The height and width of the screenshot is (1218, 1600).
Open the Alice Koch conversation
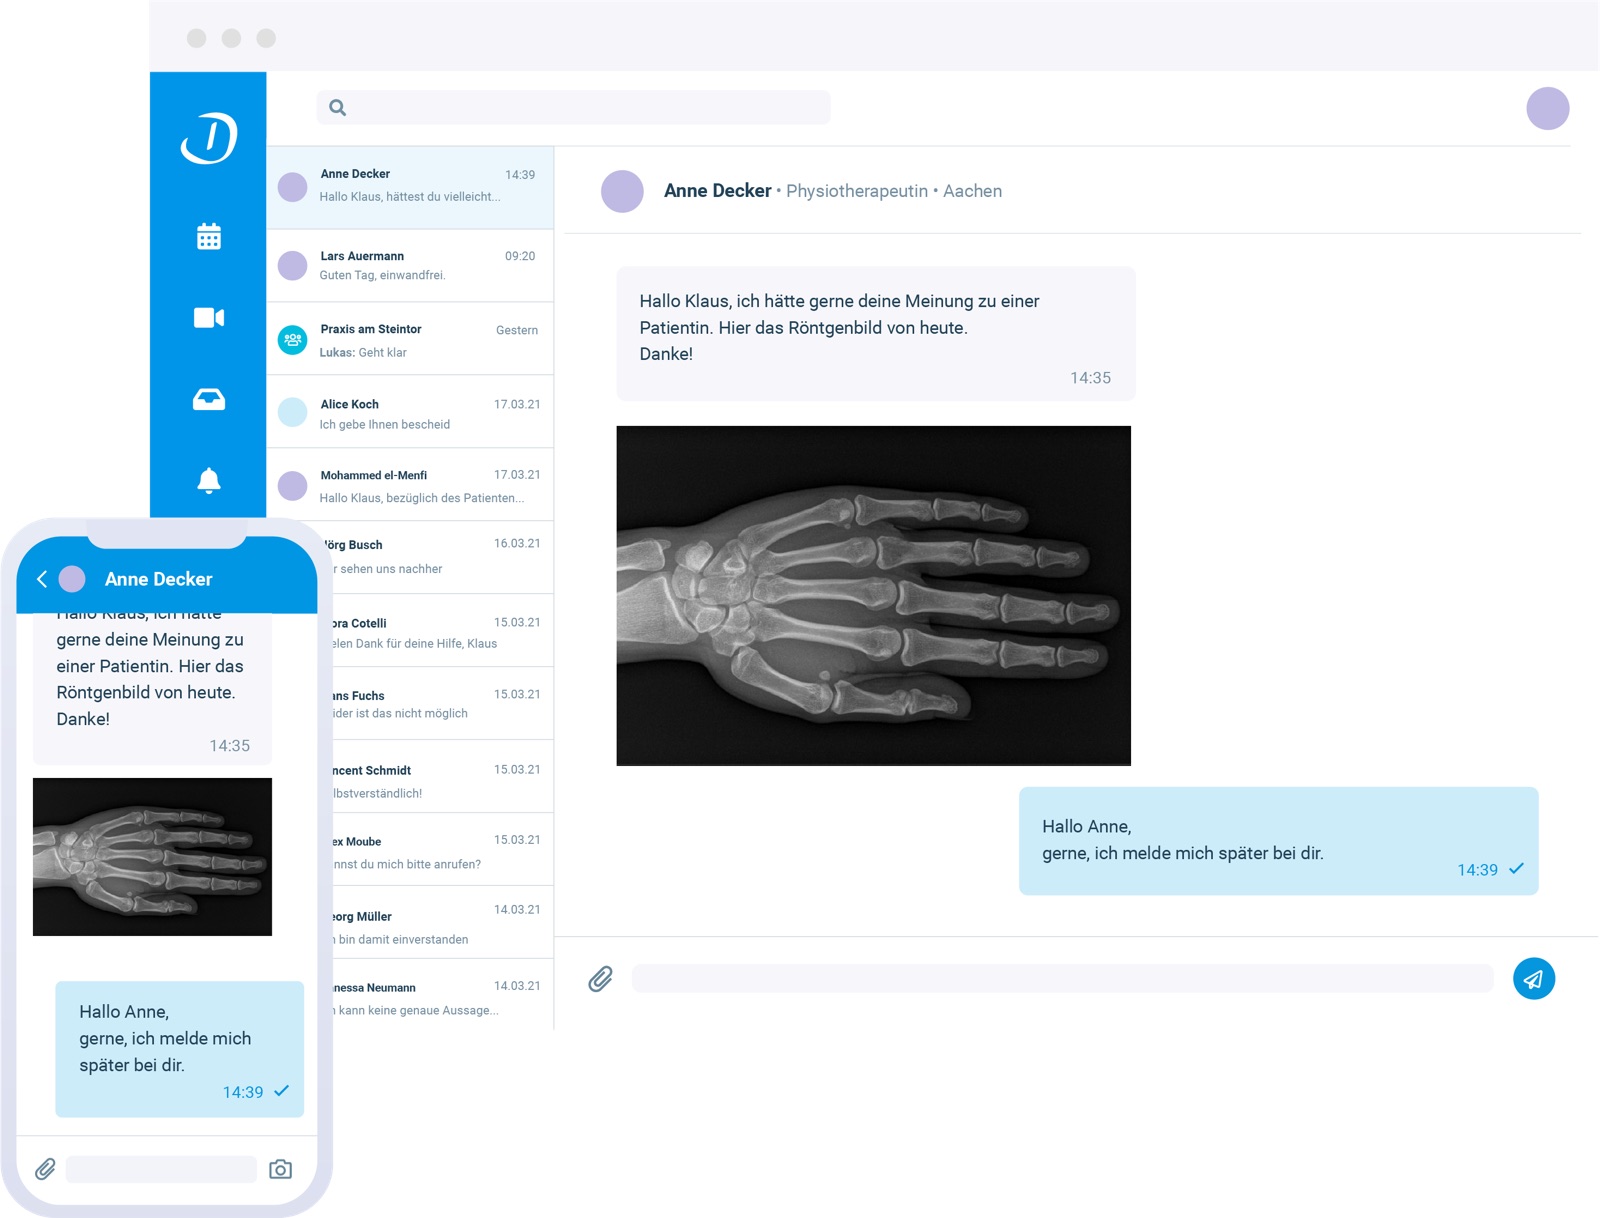pyautogui.click(x=410, y=412)
